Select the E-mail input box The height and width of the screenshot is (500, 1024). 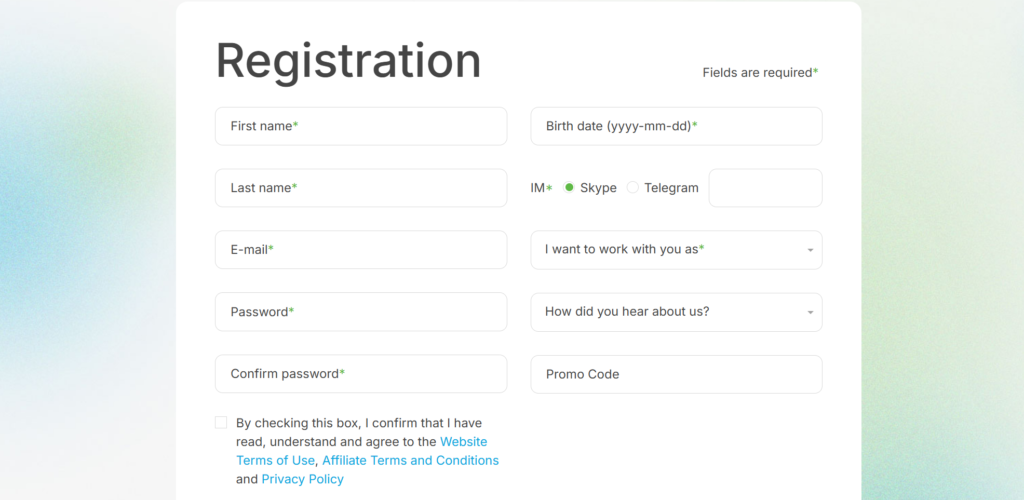pyautogui.click(x=360, y=249)
